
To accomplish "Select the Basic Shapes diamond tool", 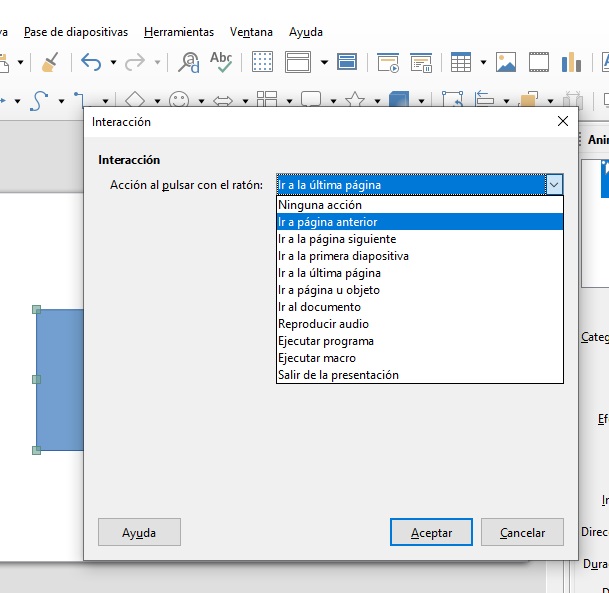I will click(x=135, y=99).
